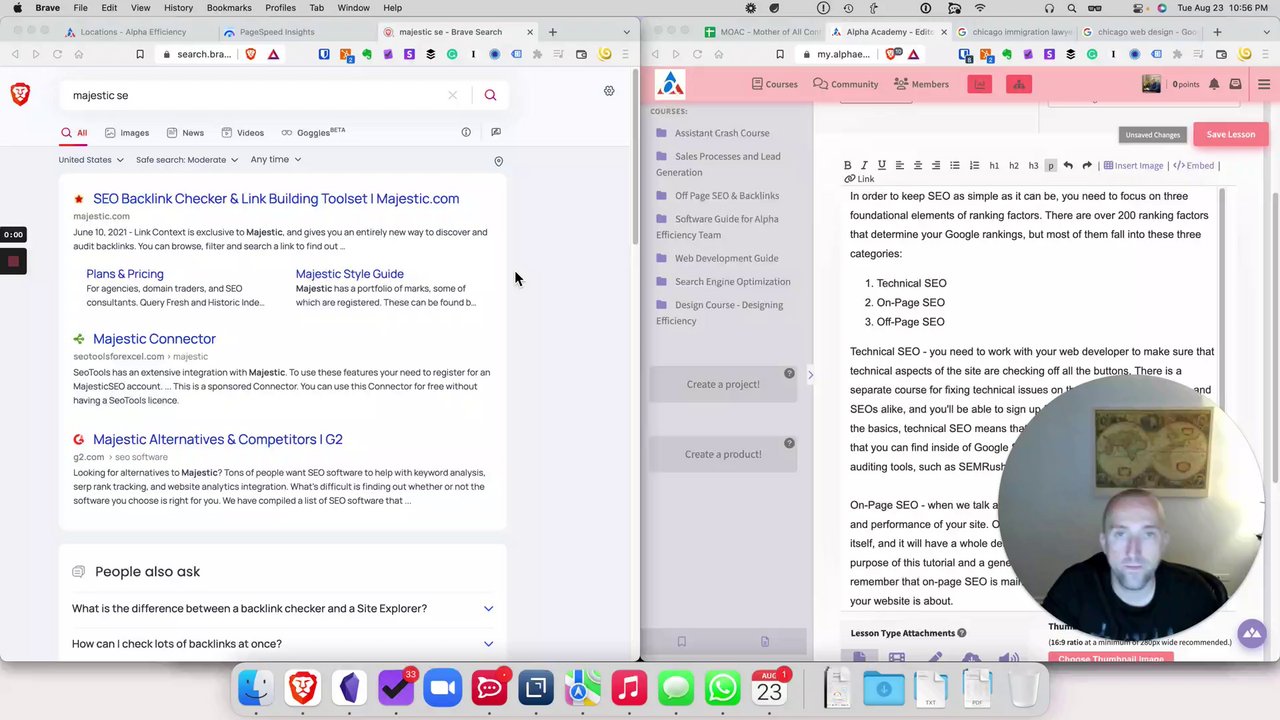Open the Bookmarks menu in menu bar

tap(229, 8)
